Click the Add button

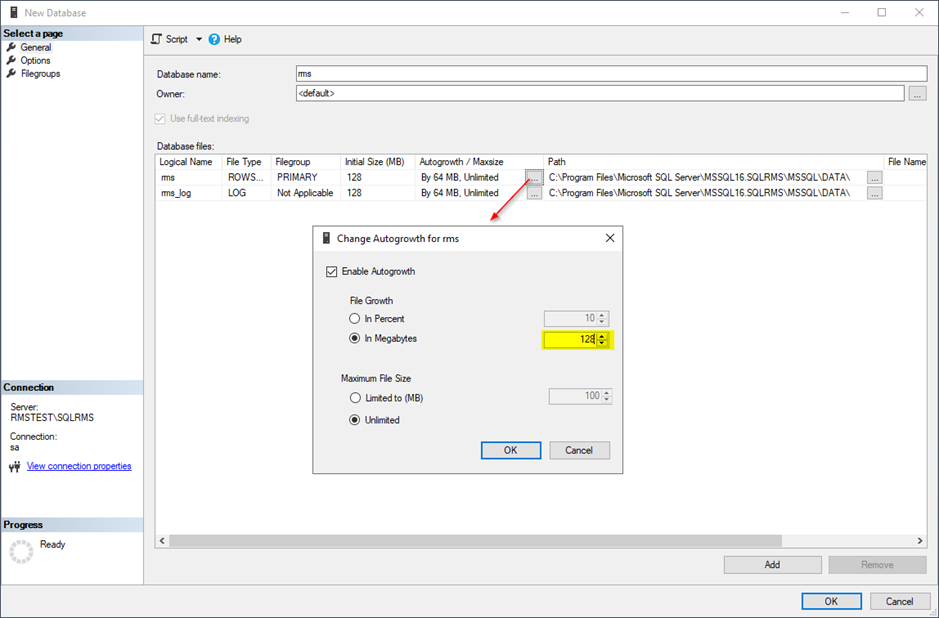773,565
